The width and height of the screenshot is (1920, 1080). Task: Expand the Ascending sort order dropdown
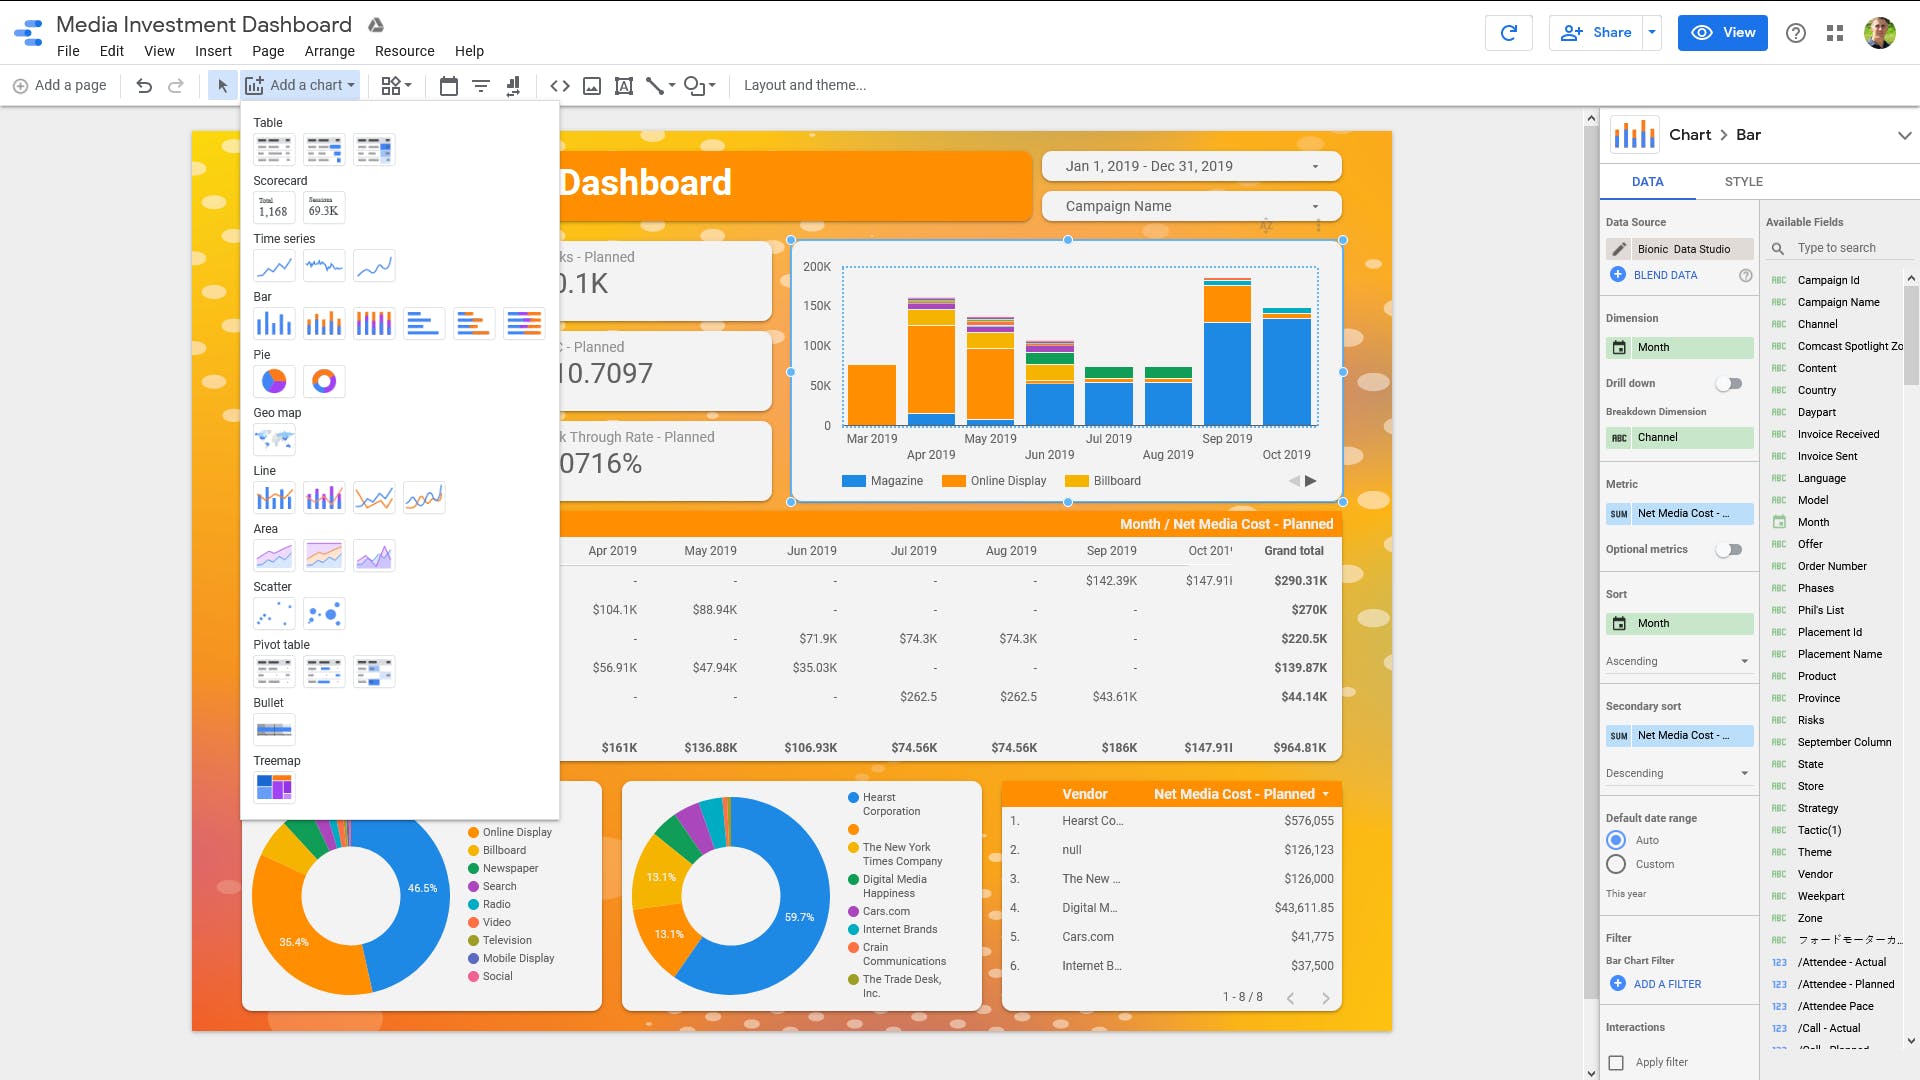point(1678,661)
